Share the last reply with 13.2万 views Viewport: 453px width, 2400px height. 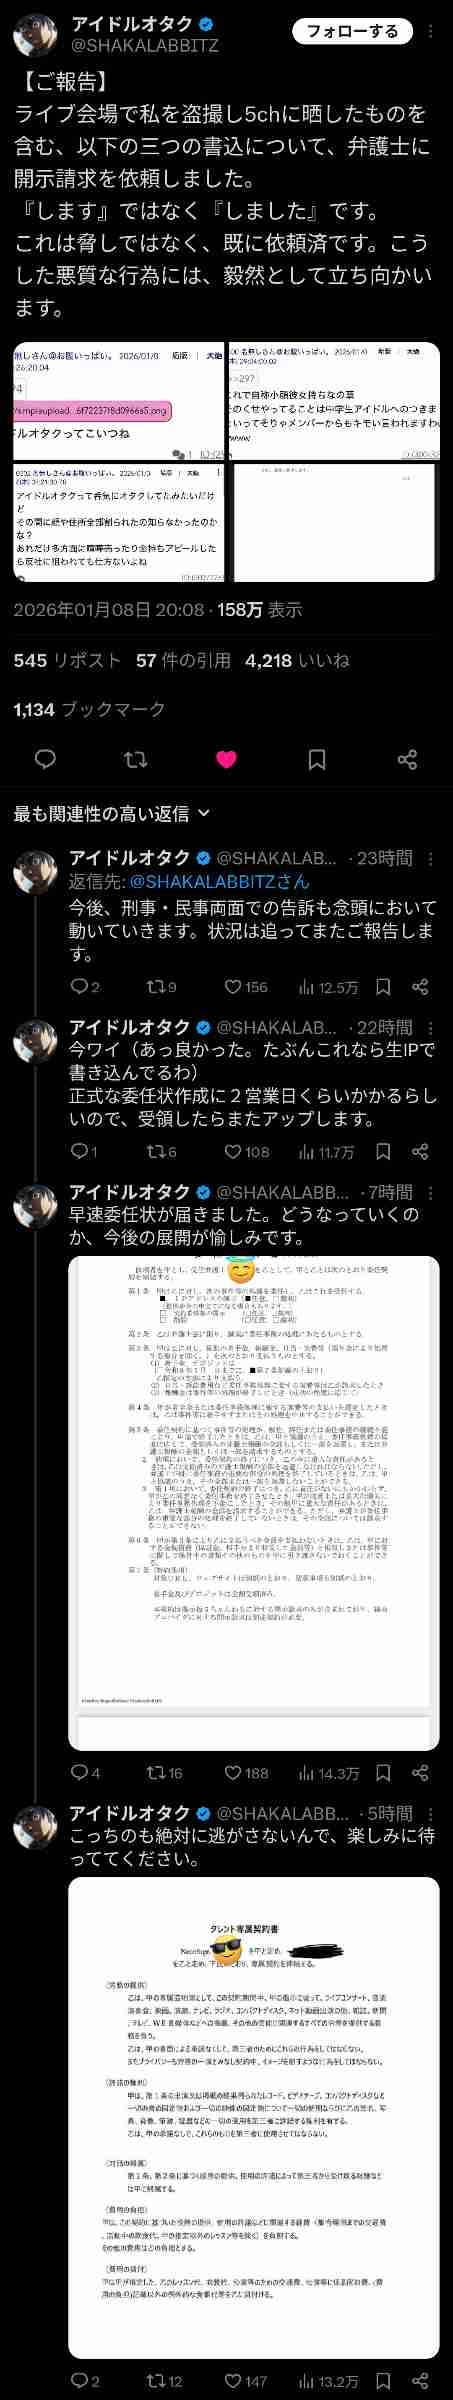pyautogui.click(x=420, y=2381)
